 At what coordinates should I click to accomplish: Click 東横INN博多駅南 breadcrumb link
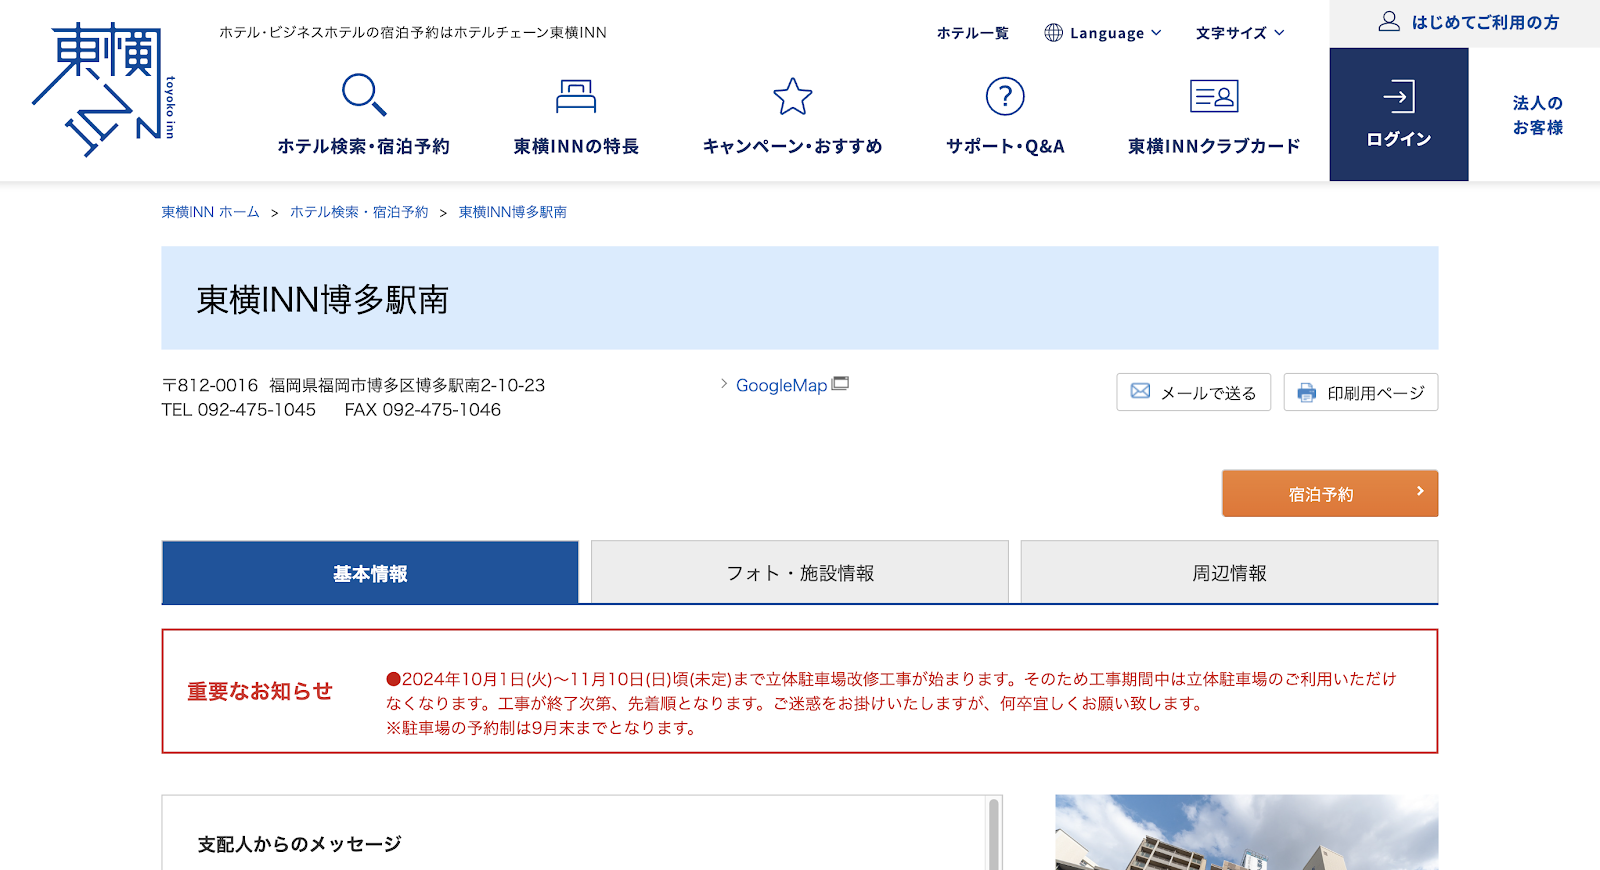pyautogui.click(x=513, y=212)
